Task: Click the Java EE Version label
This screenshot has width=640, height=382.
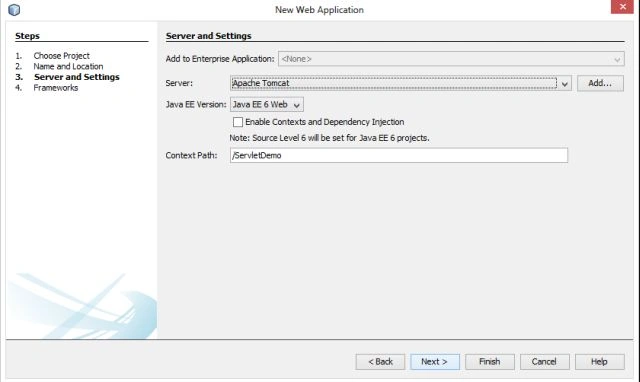Action: pyautogui.click(x=196, y=104)
